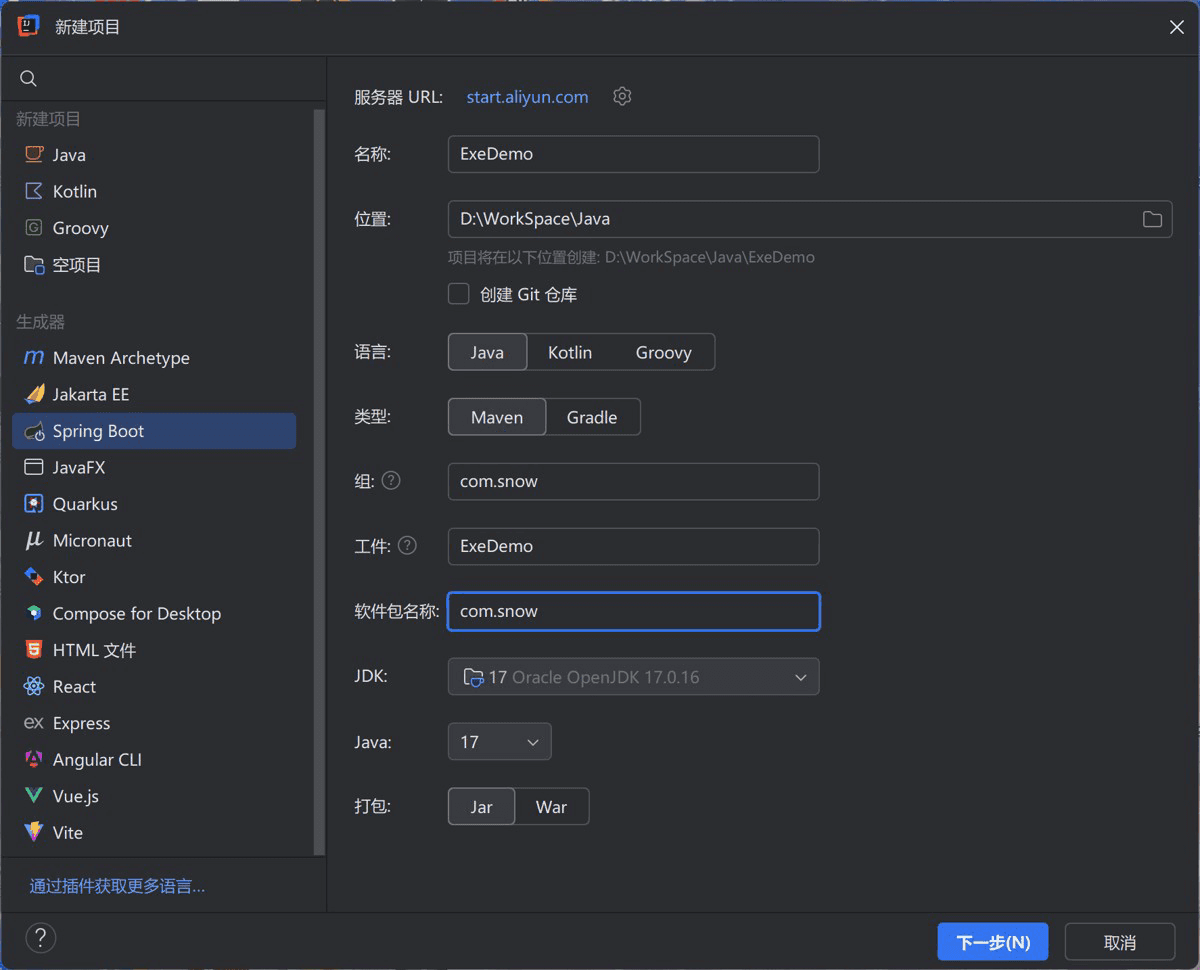Open the start.aliyun.com server URL link
The height and width of the screenshot is (970, 1200).
tap(527, 97)
